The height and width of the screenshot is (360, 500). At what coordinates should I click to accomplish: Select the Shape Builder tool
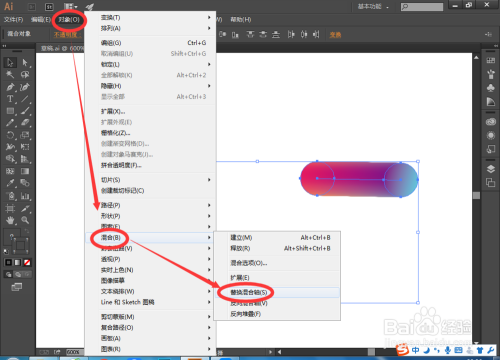[x=10, y=159]
